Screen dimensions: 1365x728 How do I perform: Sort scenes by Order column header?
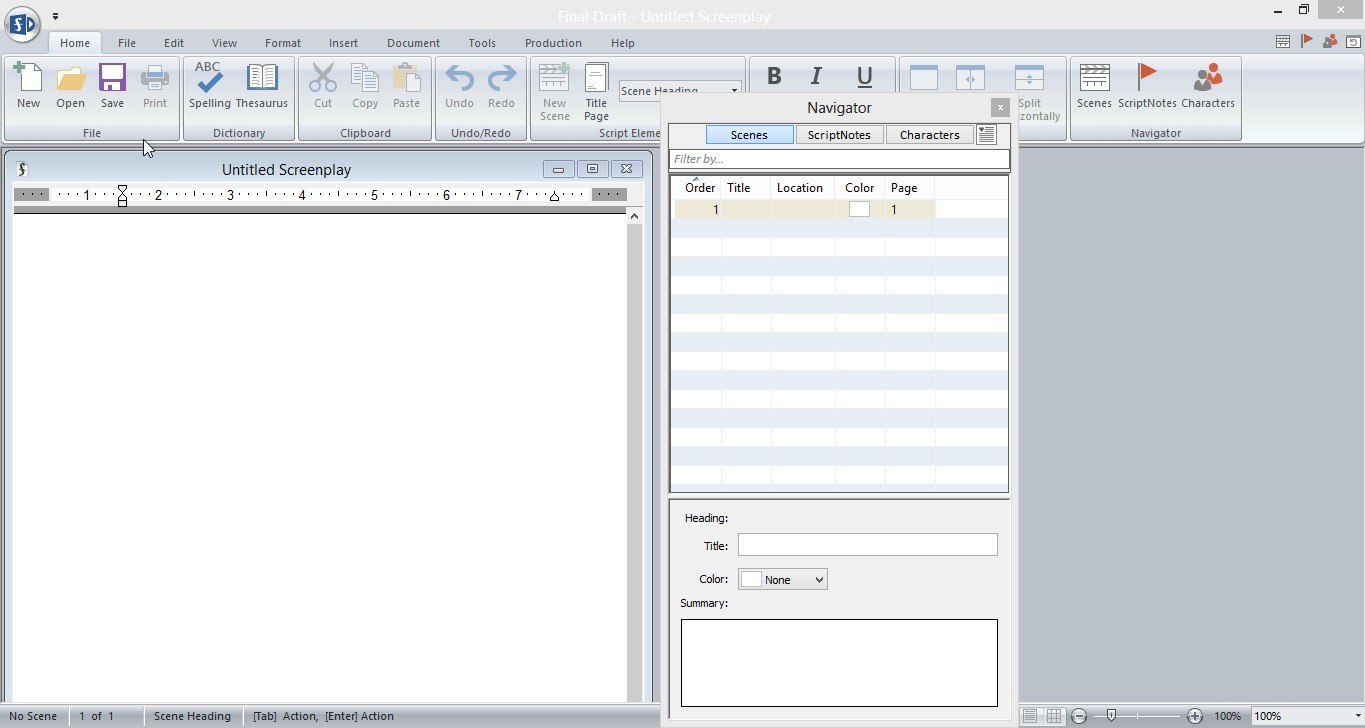pyautogui.click(x=698, y=187)
